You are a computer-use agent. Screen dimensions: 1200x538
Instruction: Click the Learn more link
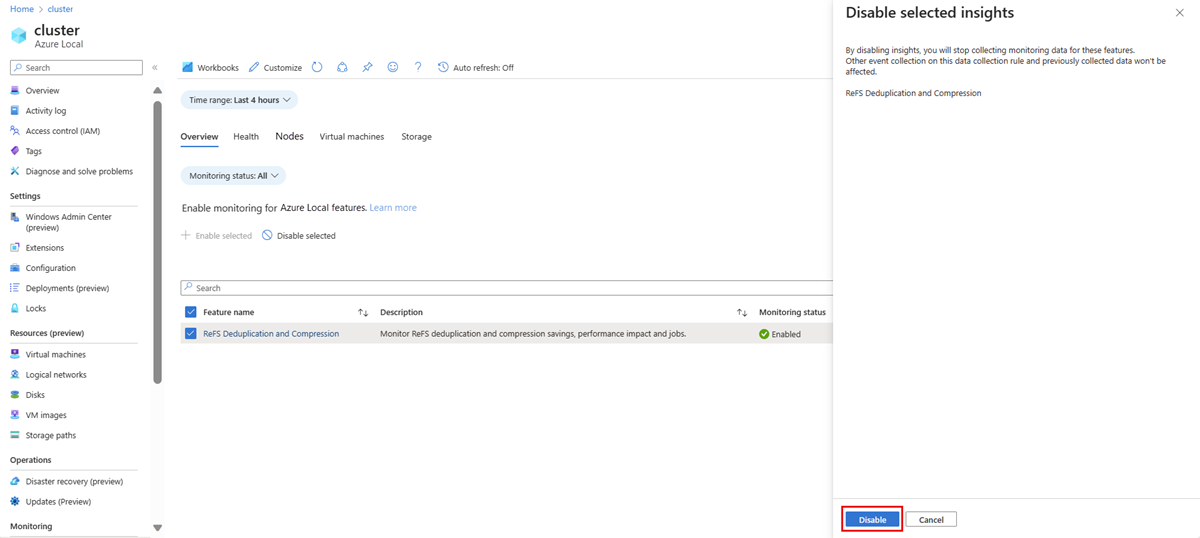pos(393,208)
